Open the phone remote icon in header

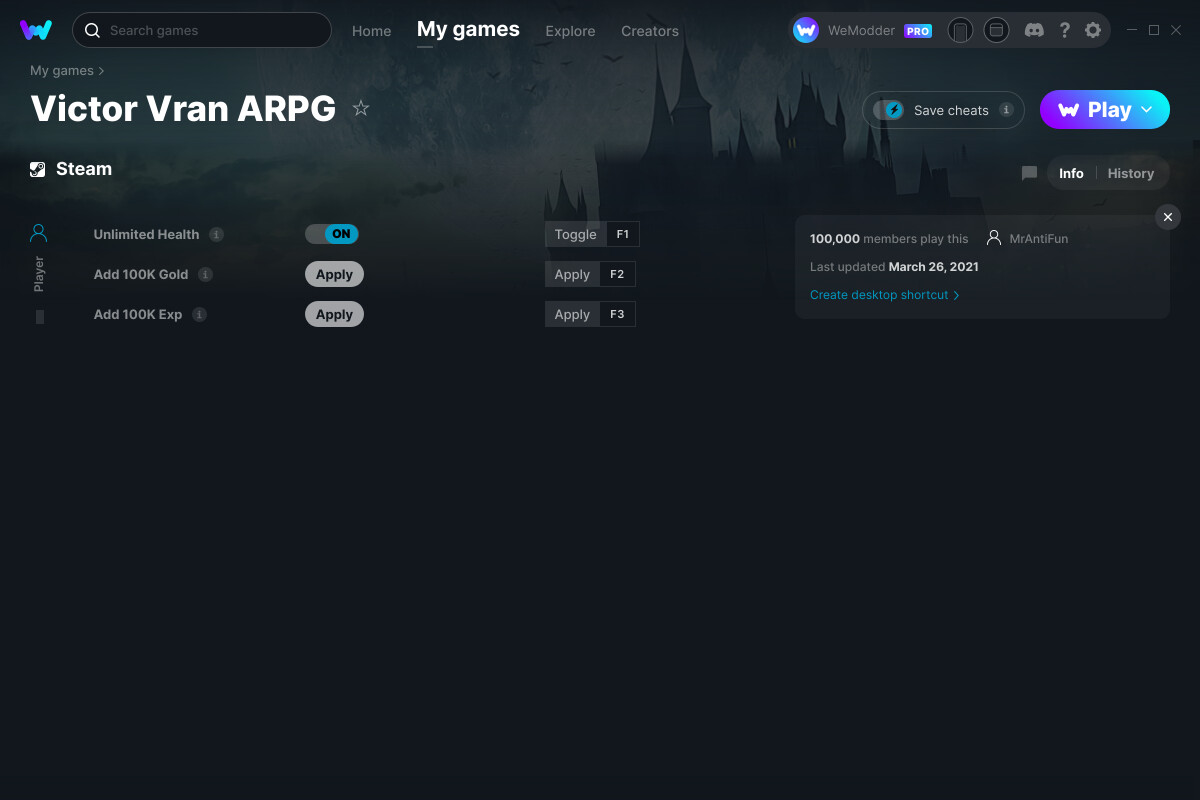(x=960, y=30)
